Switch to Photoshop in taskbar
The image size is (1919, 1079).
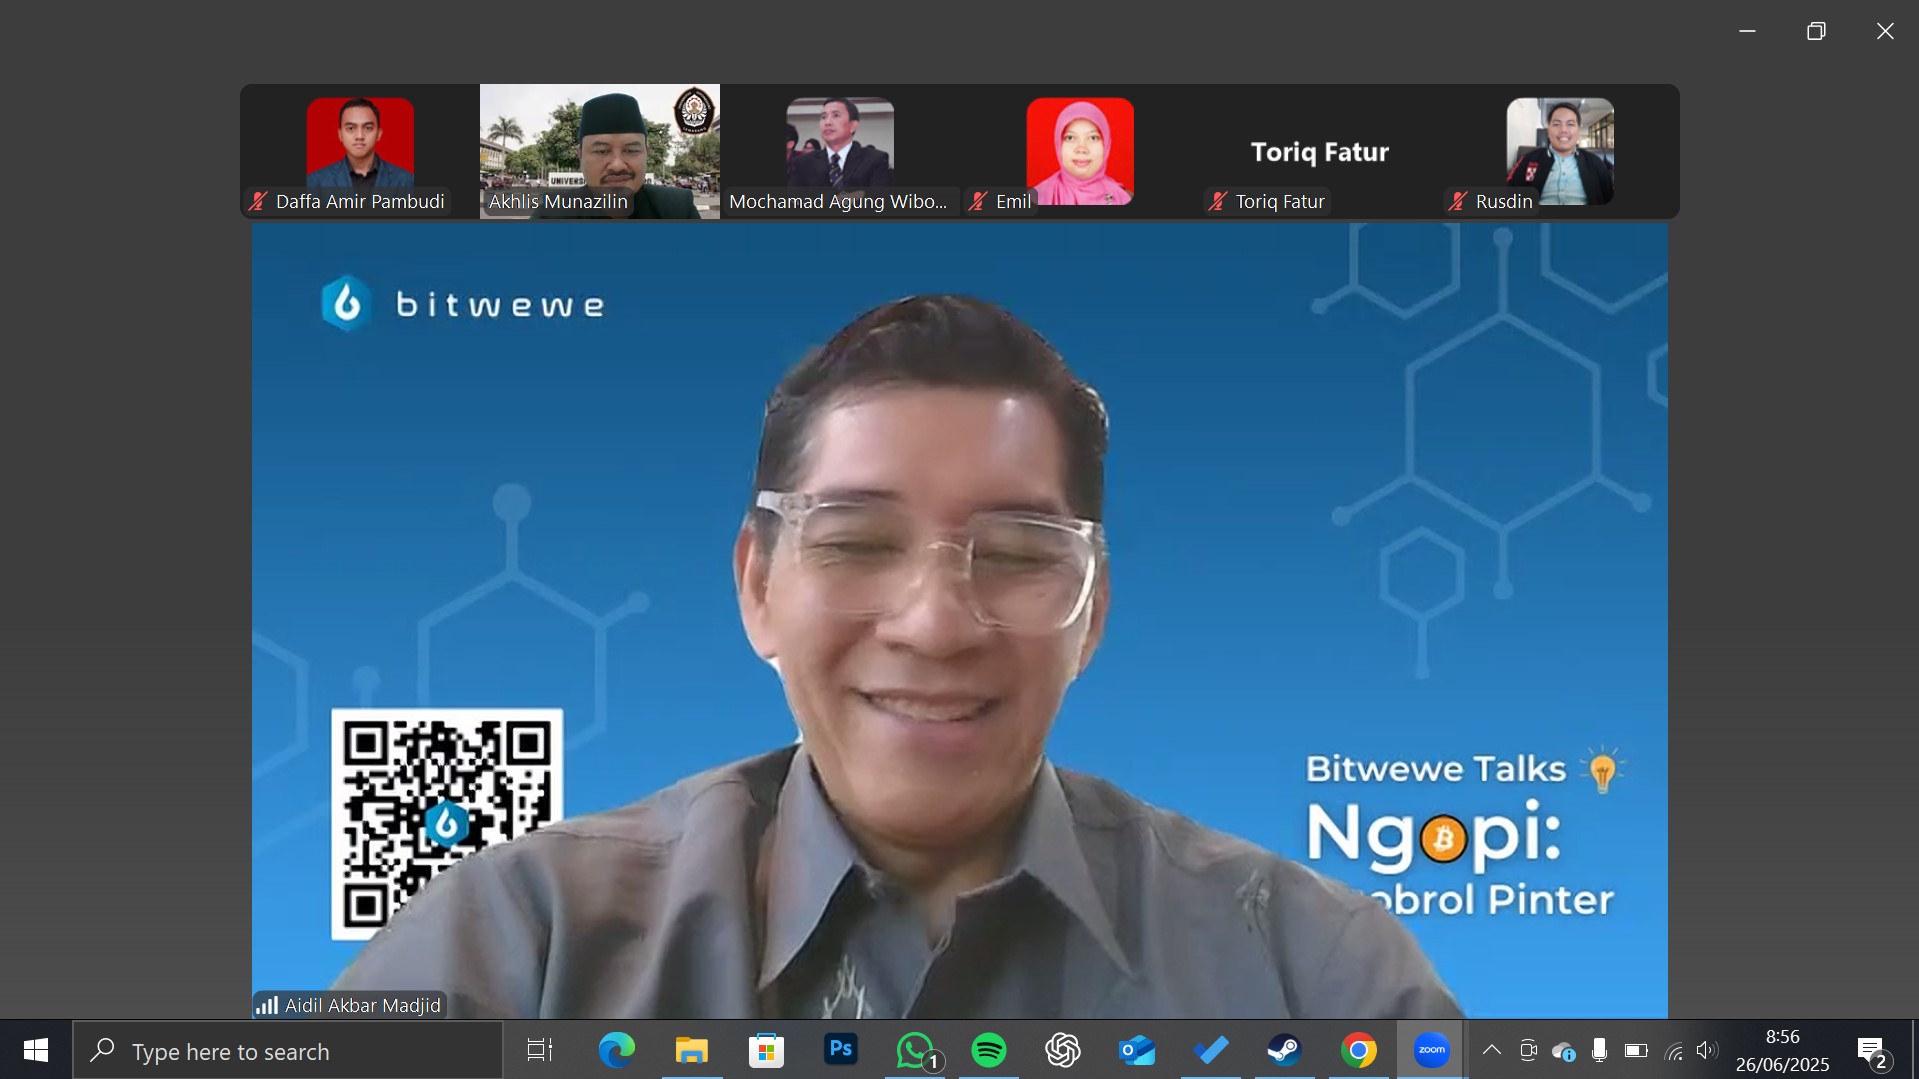click(x=840, y=1050)
